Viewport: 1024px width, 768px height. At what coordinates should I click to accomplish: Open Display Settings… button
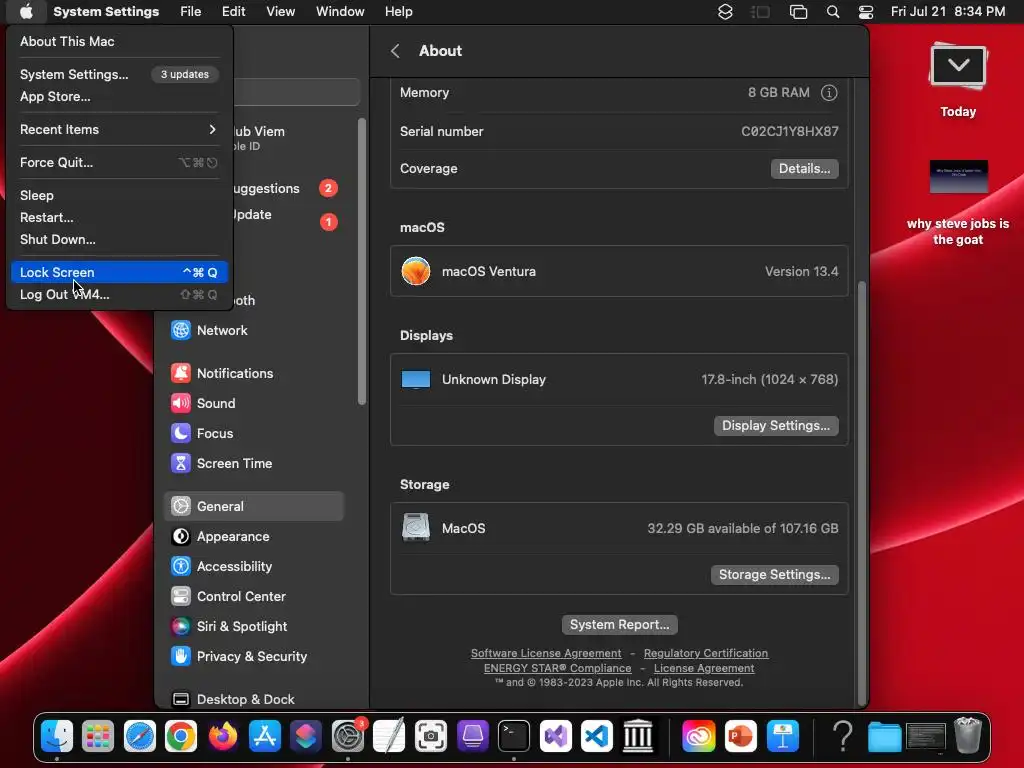(776, 426)
